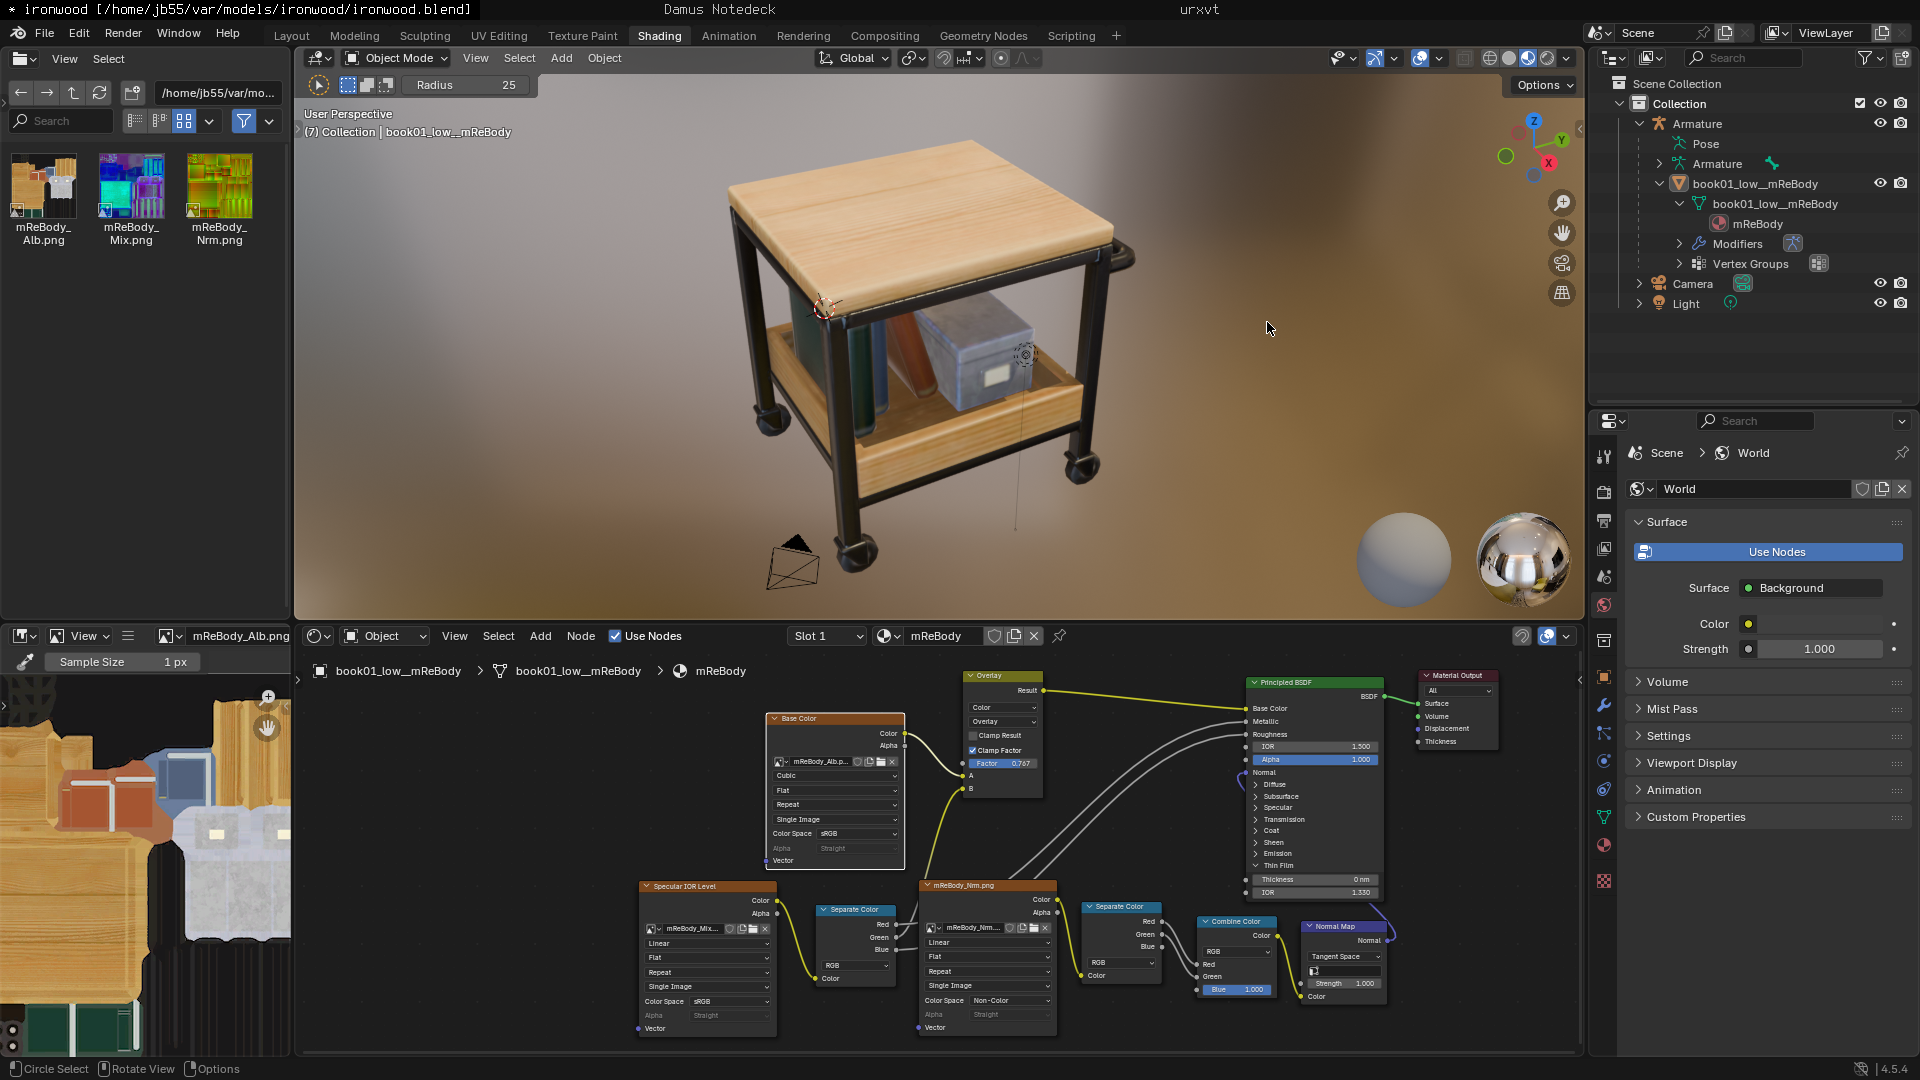This screenshot has width=1920, height=1080.
Task: Open the Modifiers wrench properties tab
Action: click(1604, 705)
